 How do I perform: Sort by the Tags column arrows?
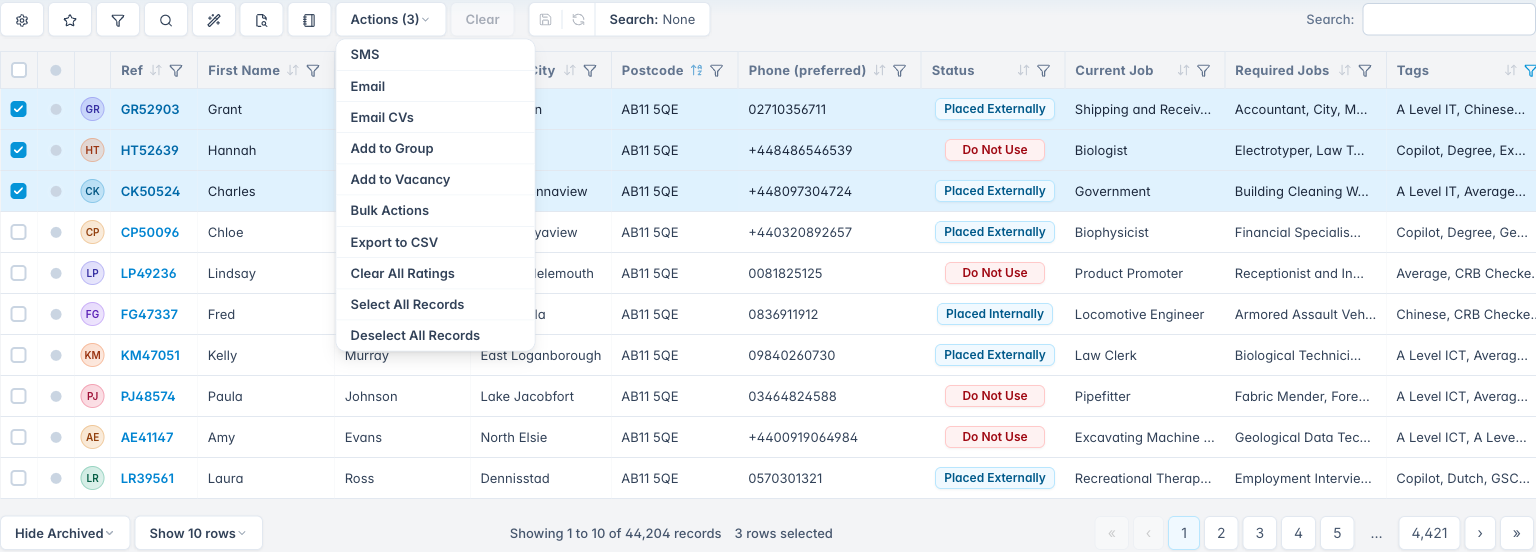(x=1511, y=71)
